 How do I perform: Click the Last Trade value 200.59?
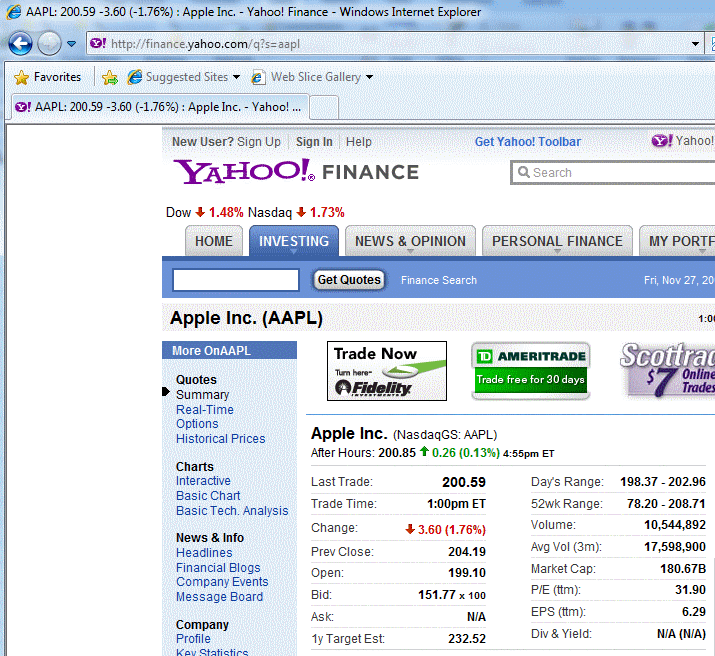(x=464, y=482)
